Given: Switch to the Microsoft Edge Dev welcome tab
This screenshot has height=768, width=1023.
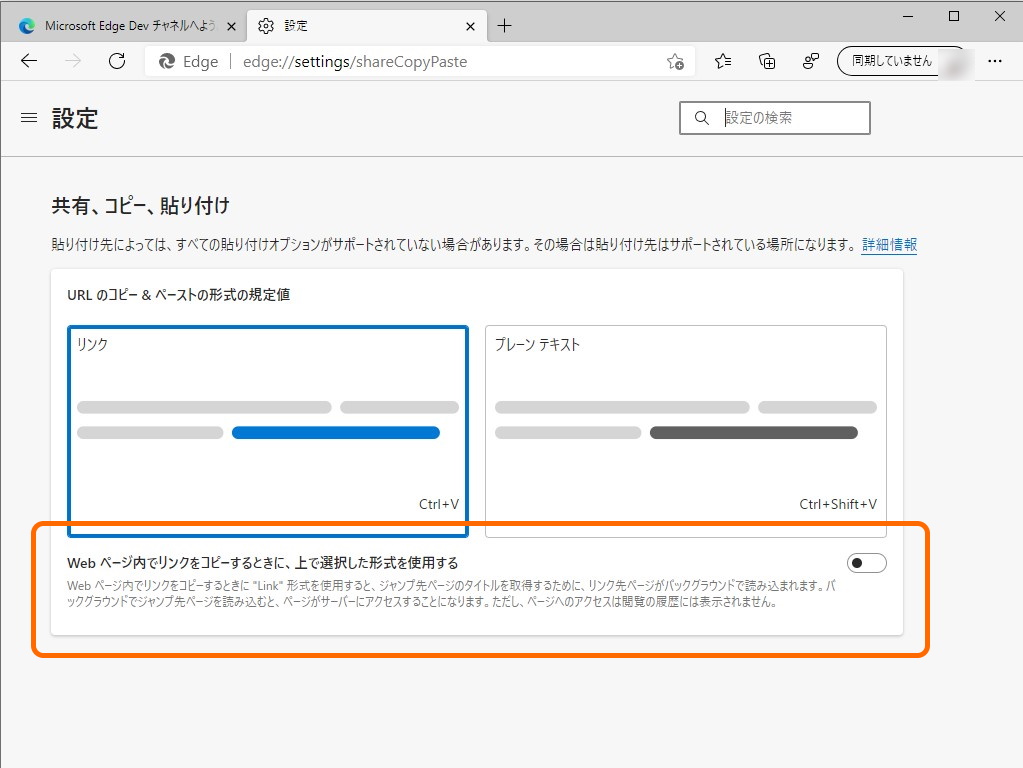Looking at the screenshot, I should click(x=120, y=24).
